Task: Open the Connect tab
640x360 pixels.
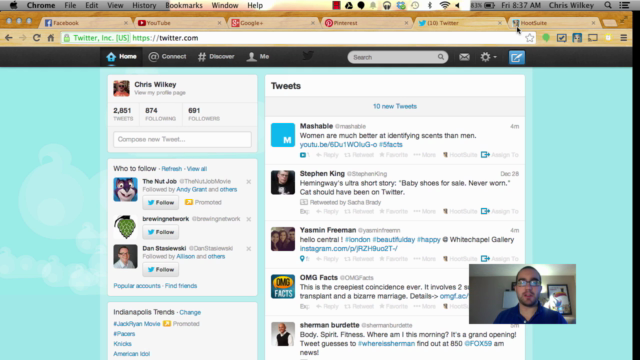Action: pos(167,57)
